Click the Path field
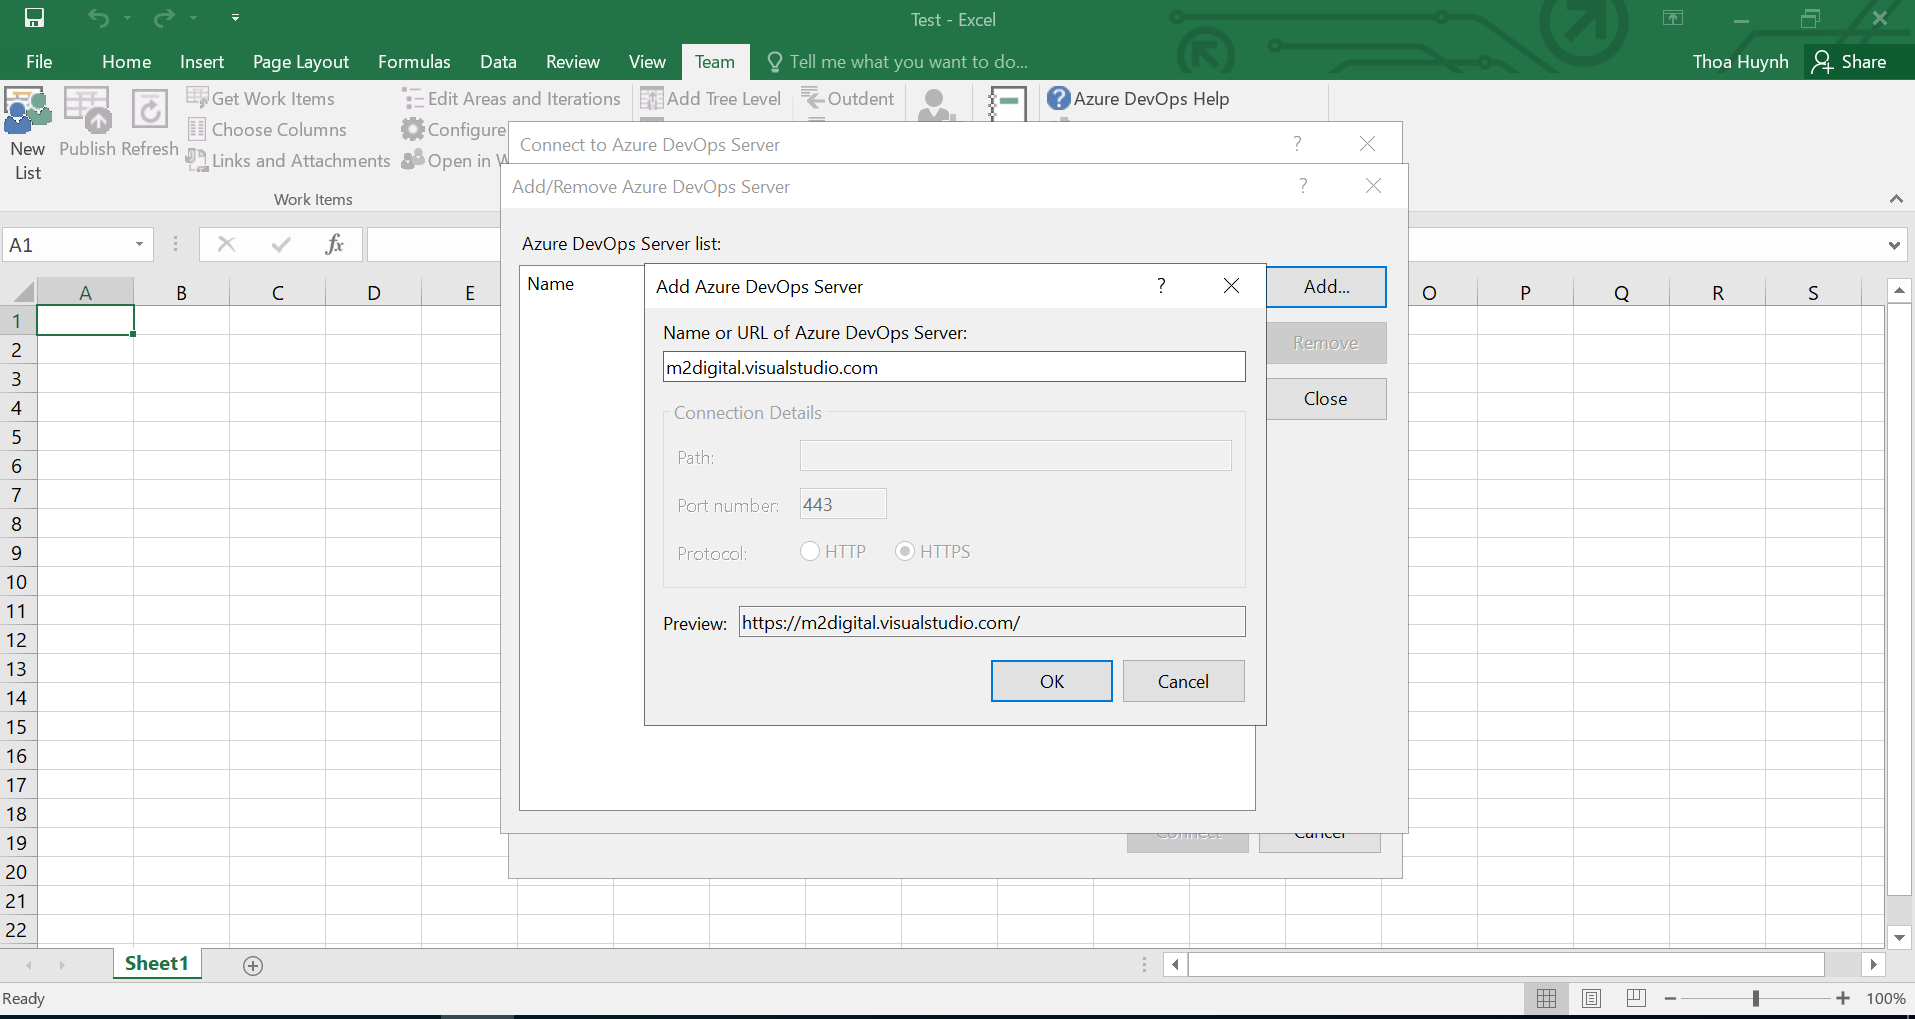 pyautogui.click(x=1015, y=456)
